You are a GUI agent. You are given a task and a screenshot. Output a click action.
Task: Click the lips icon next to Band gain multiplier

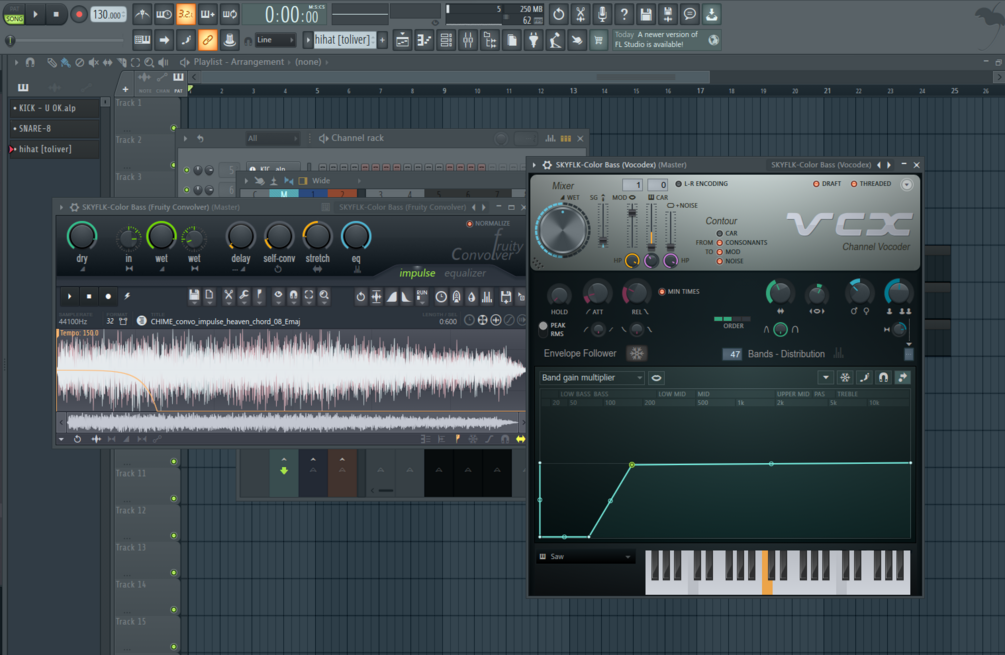[x=656, y=377]
